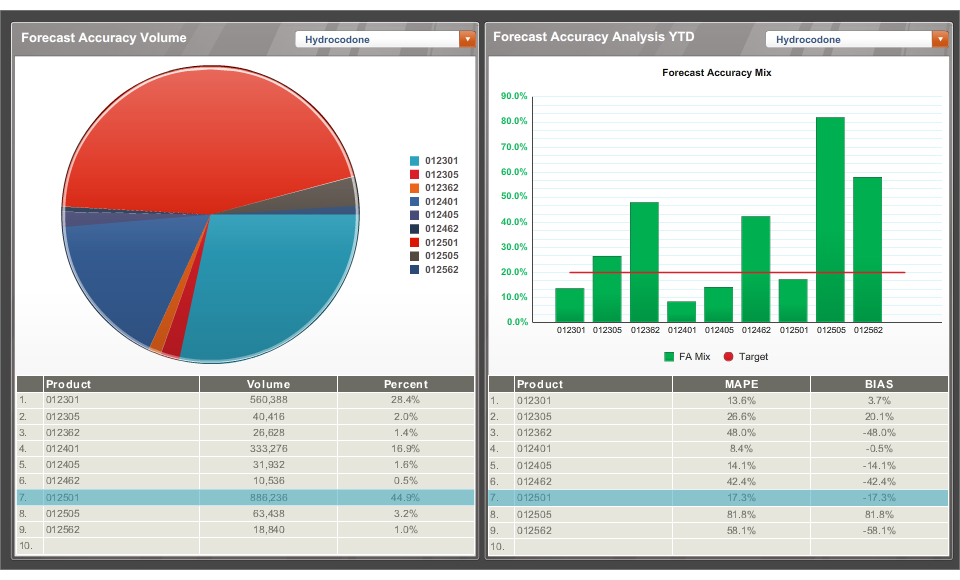Open the right Hydrocodone product dropdown

(x=850, y=38)
